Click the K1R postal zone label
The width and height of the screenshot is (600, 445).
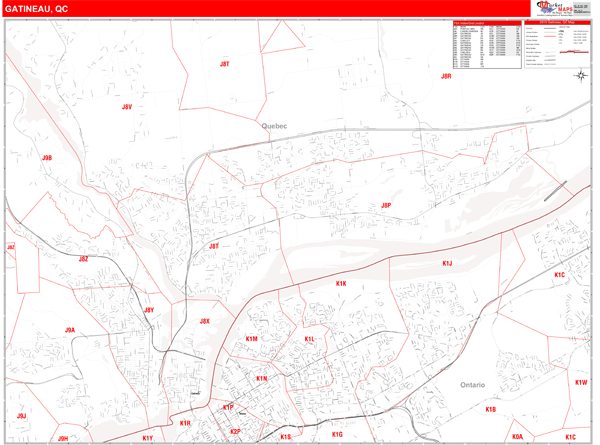185,423
